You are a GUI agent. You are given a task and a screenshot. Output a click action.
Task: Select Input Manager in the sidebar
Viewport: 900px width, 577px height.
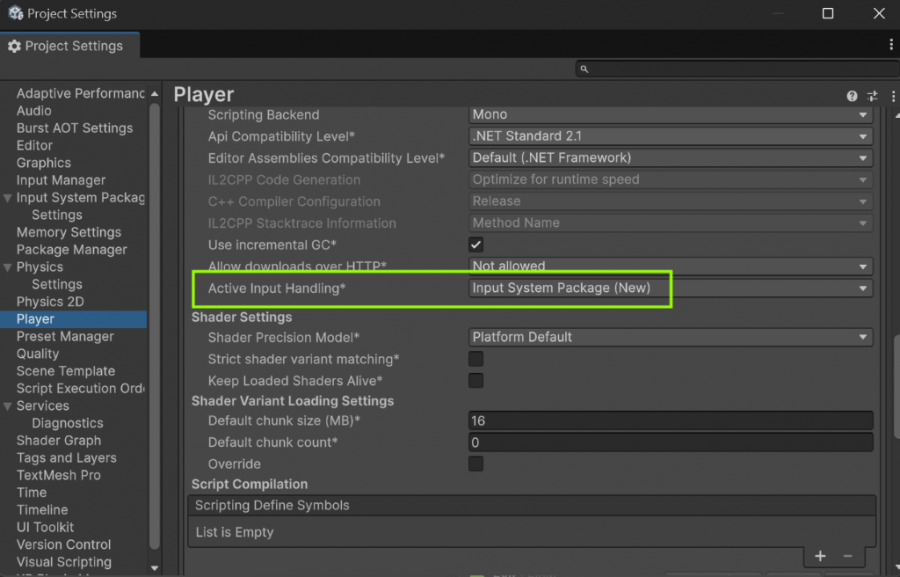(x=61, y=180)
